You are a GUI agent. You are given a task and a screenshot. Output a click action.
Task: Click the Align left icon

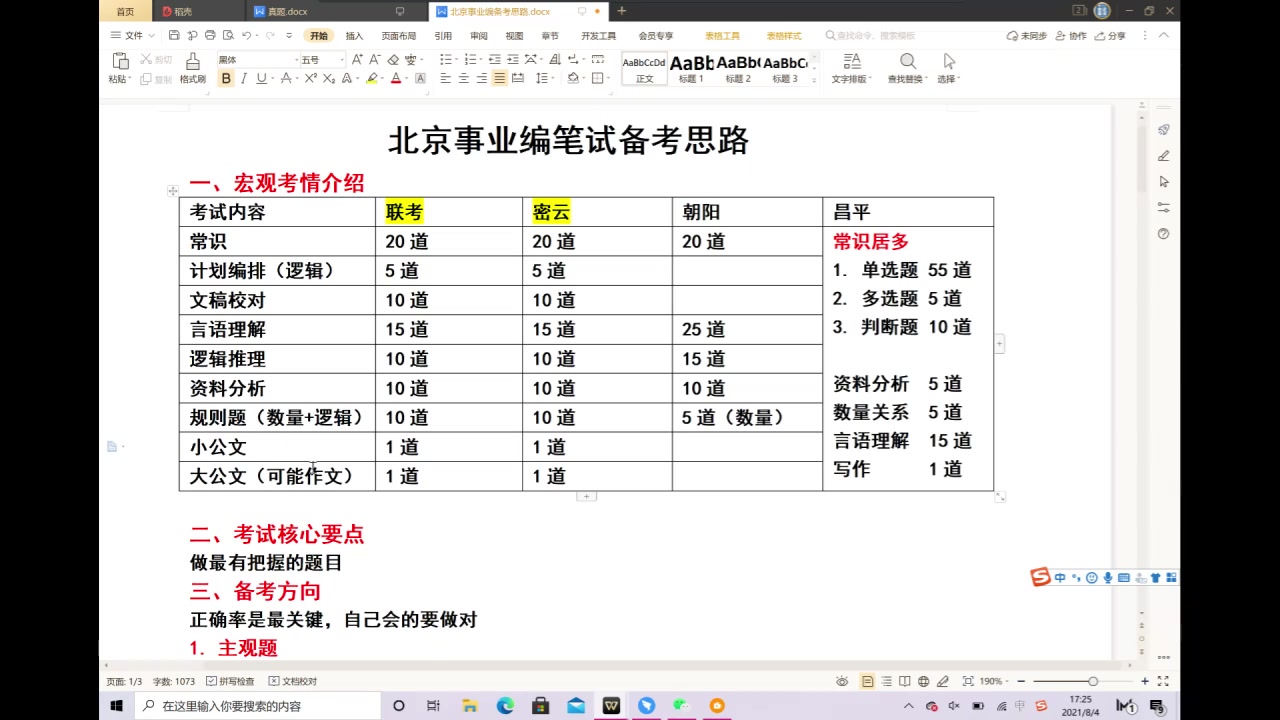coord(445,78)
